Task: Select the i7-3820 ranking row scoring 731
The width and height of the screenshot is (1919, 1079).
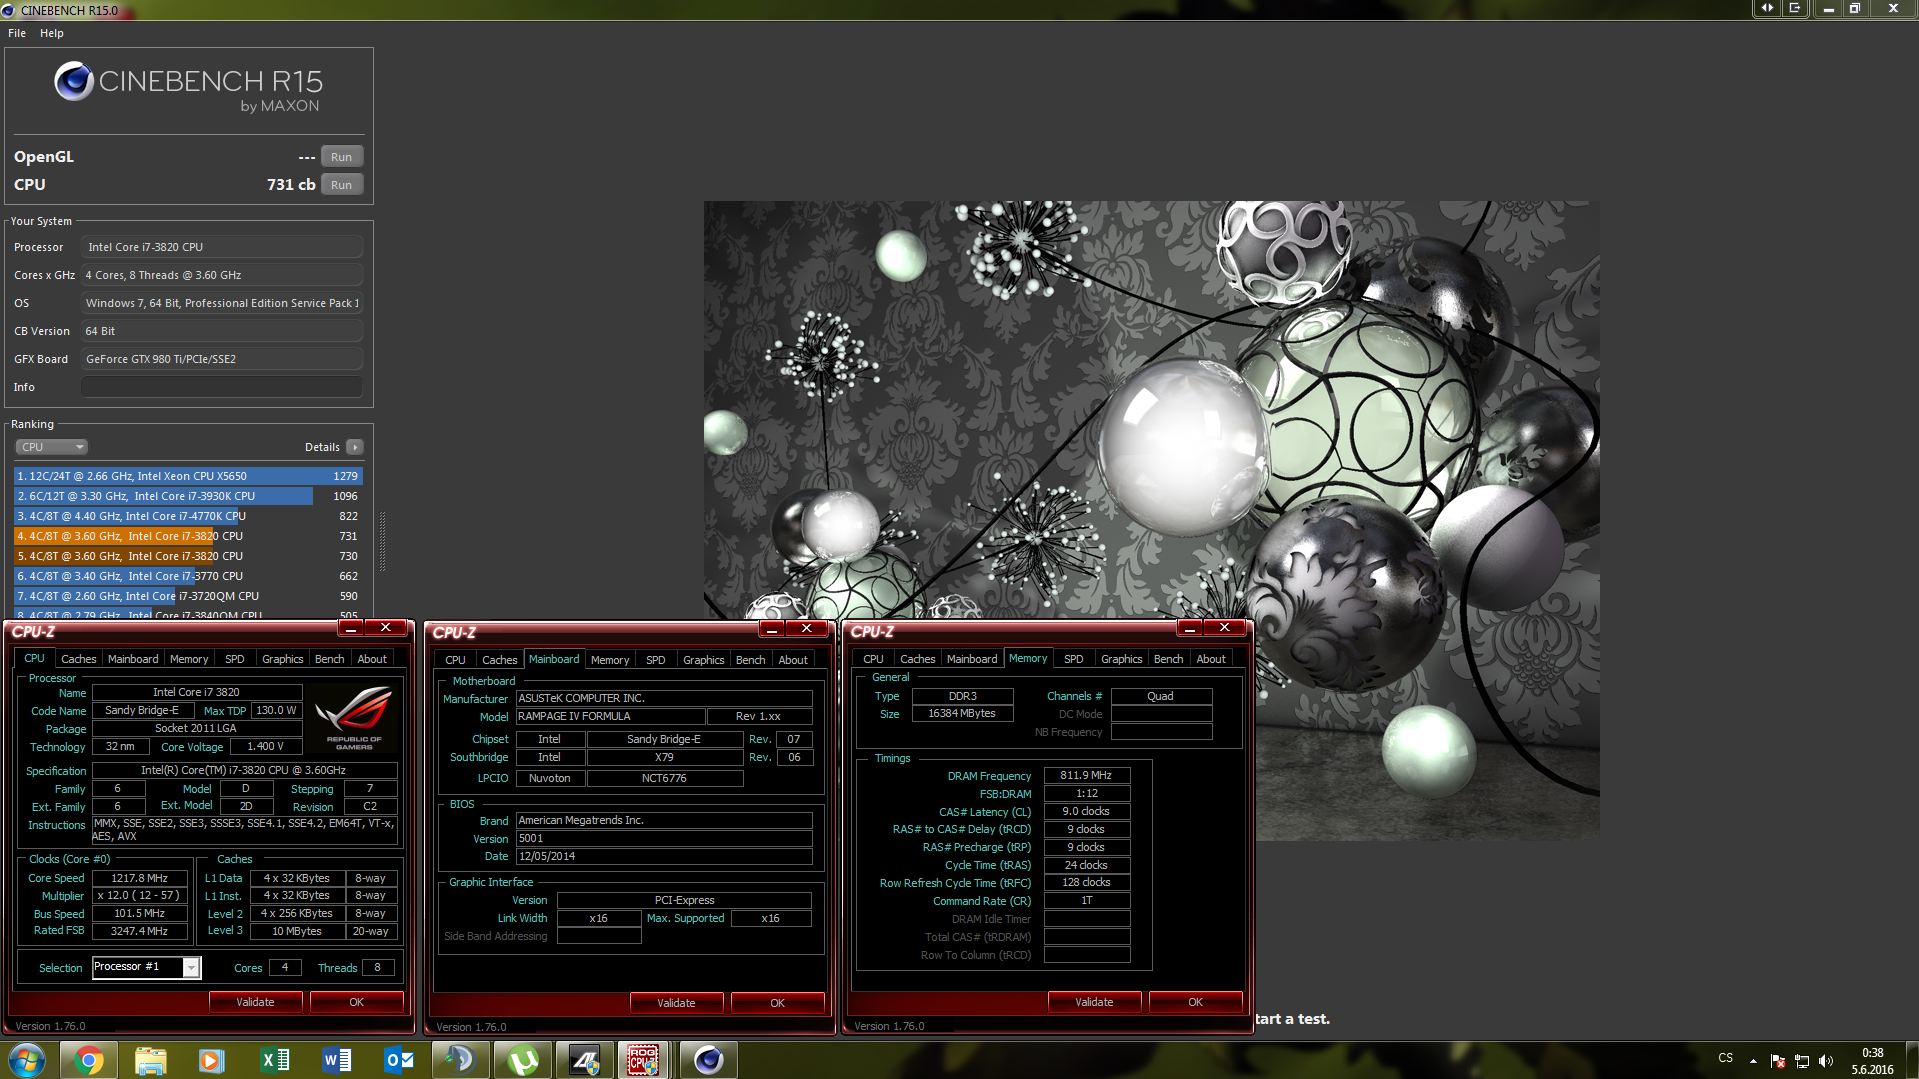Action: tap(188, 536)
